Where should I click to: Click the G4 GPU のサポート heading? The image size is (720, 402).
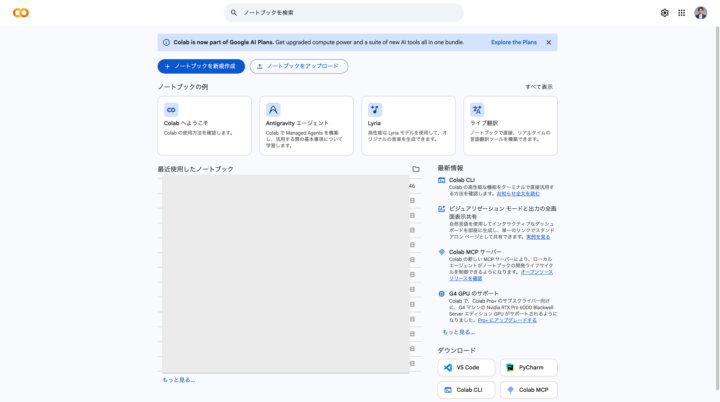tap(473, 294)
